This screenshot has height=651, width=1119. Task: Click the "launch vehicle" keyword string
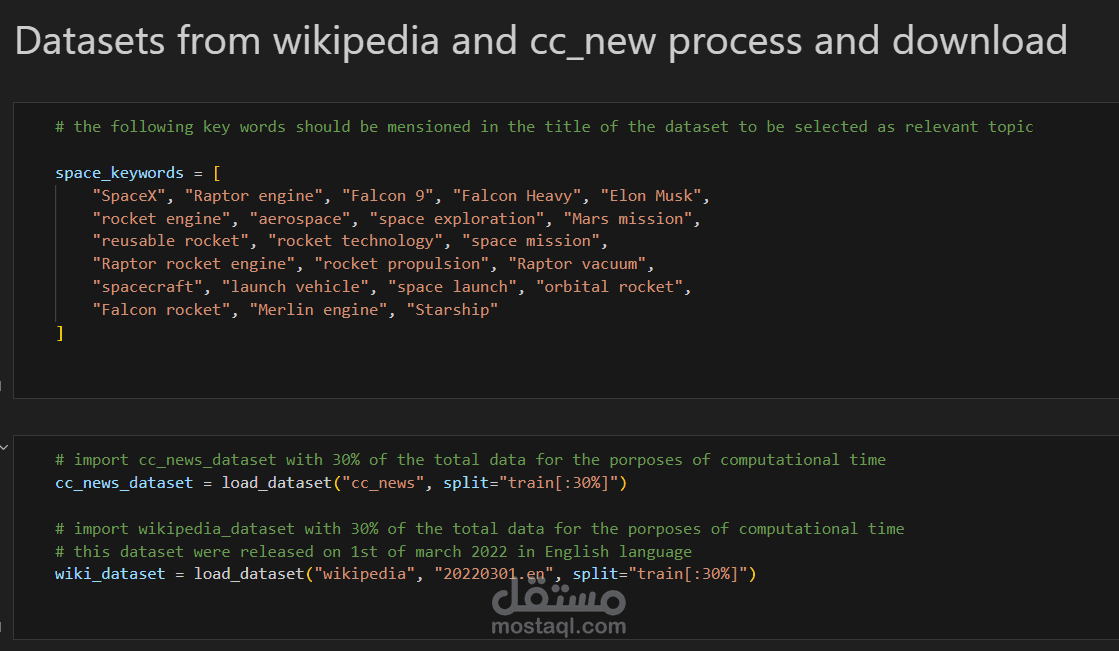tap(295, 286)
